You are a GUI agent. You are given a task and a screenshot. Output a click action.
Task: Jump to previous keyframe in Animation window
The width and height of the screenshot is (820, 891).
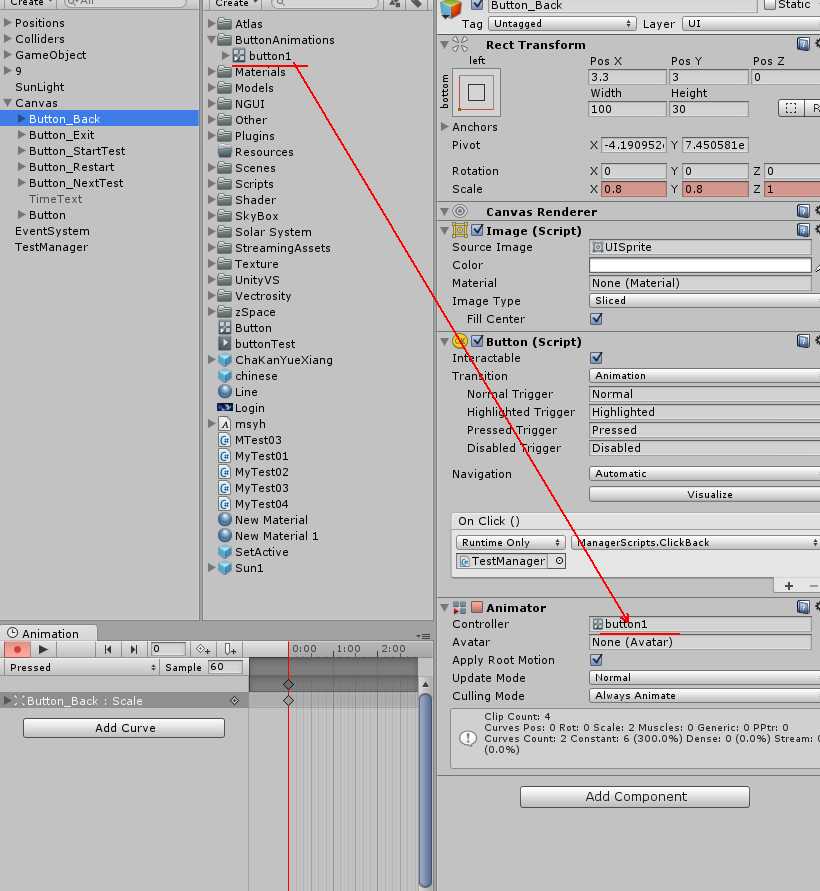tap(107, 649)
